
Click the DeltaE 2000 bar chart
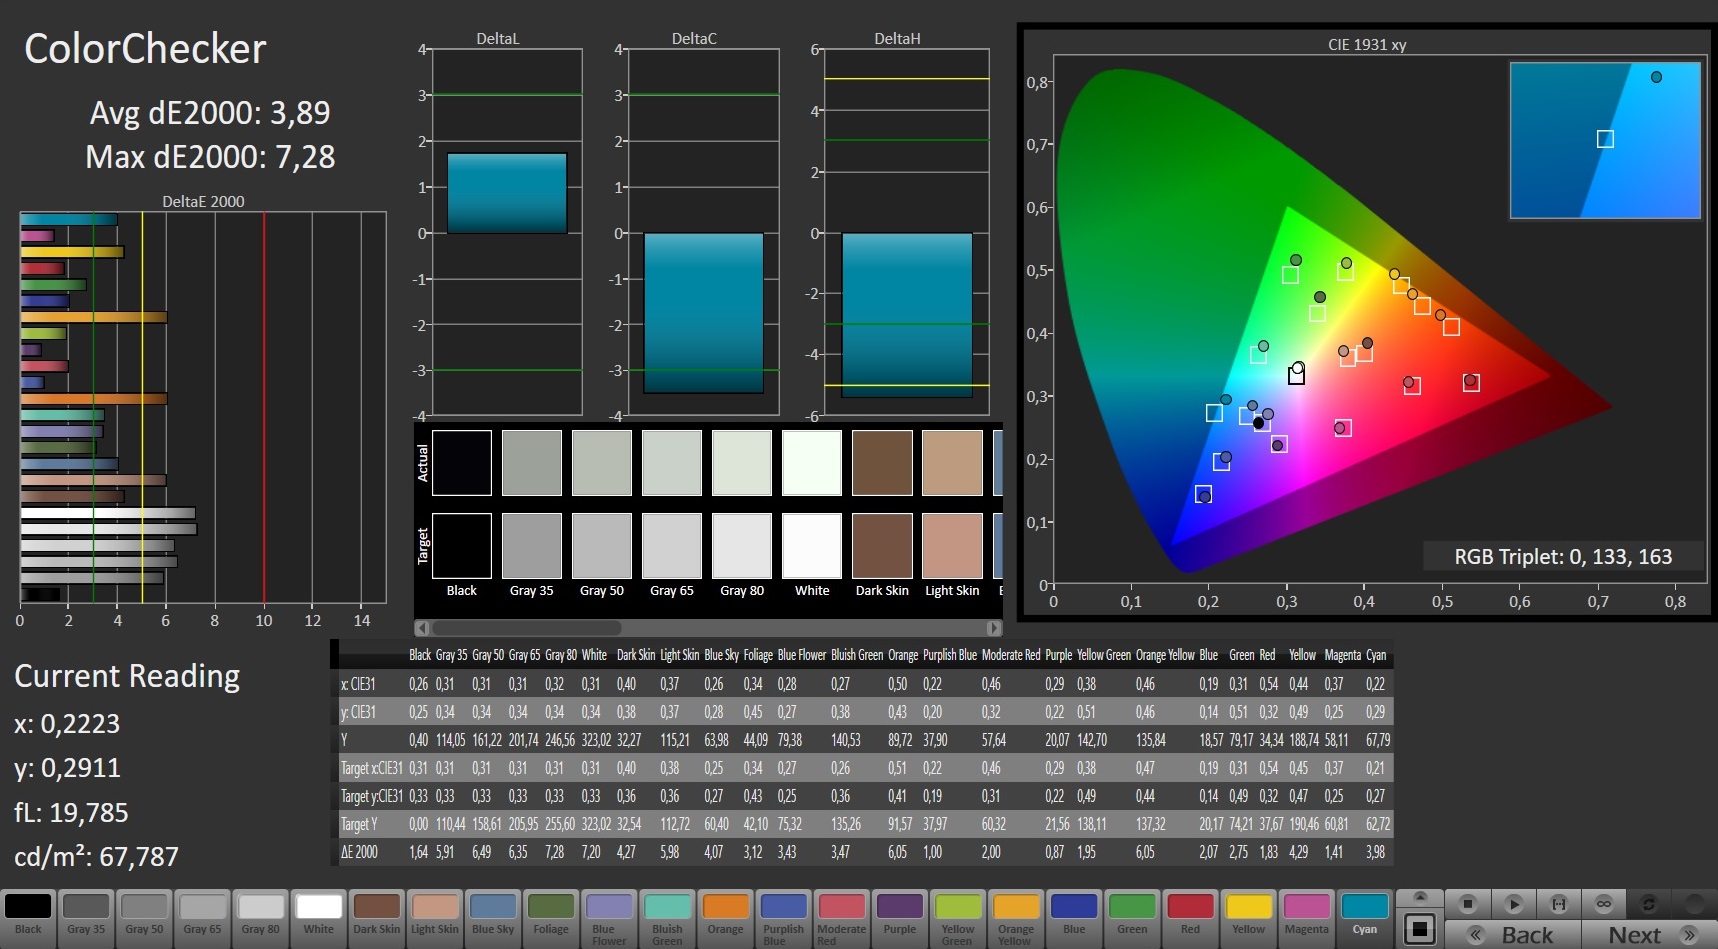pos(203,408)
